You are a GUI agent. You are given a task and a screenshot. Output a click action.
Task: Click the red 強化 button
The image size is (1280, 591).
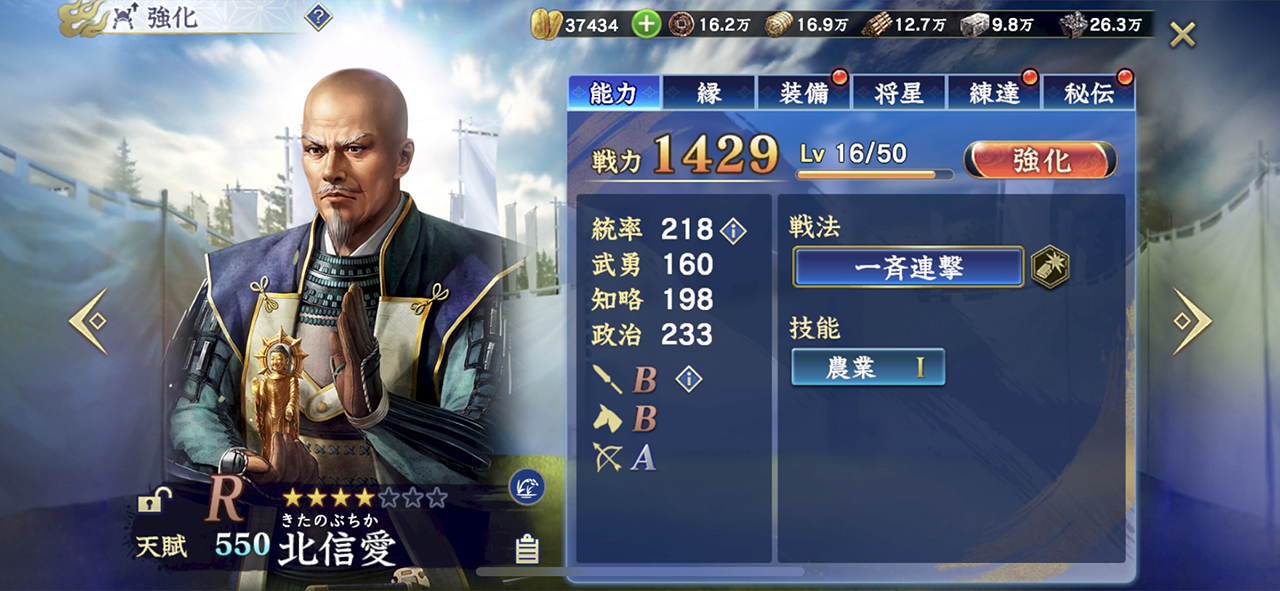point(1040,160)
